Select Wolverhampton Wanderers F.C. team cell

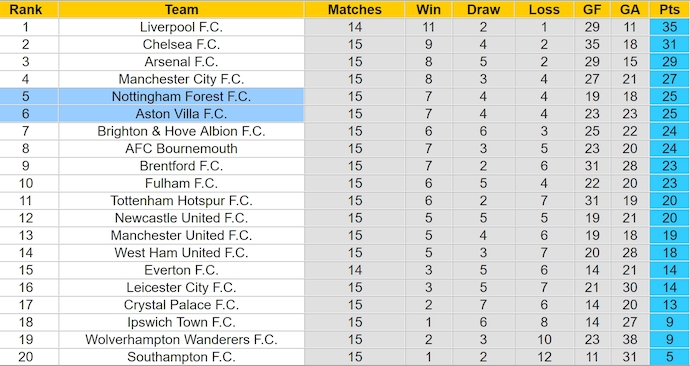(181, 340)
